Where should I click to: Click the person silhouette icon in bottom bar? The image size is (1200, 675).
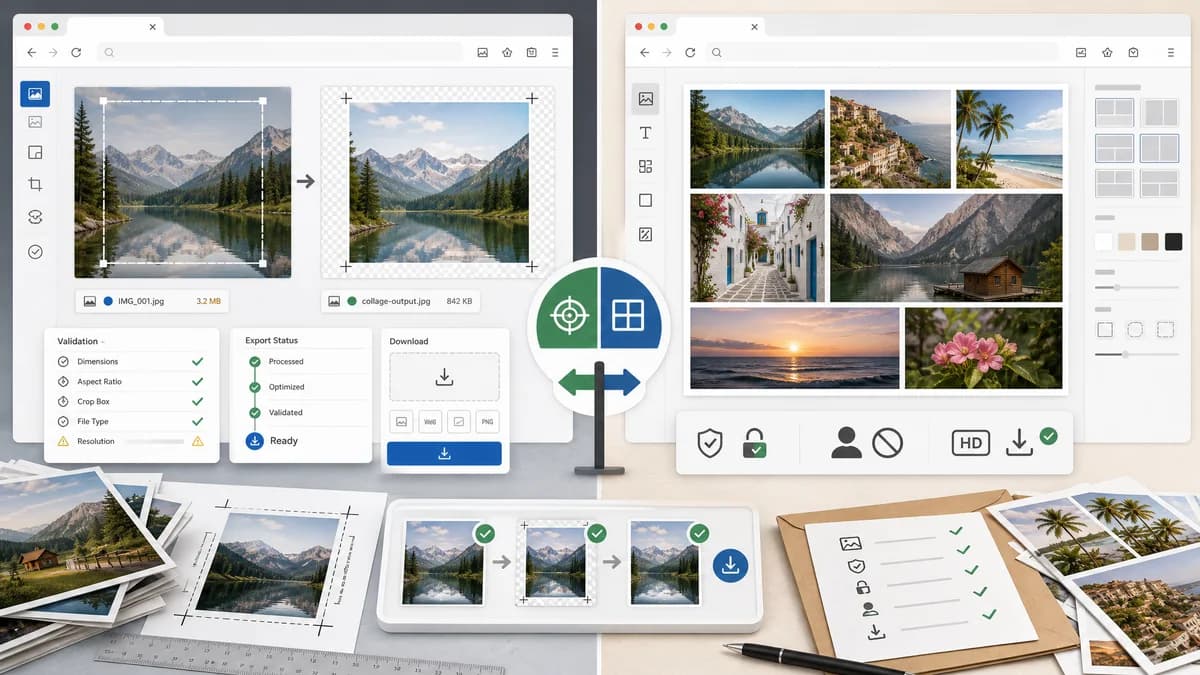coord(846,443)
